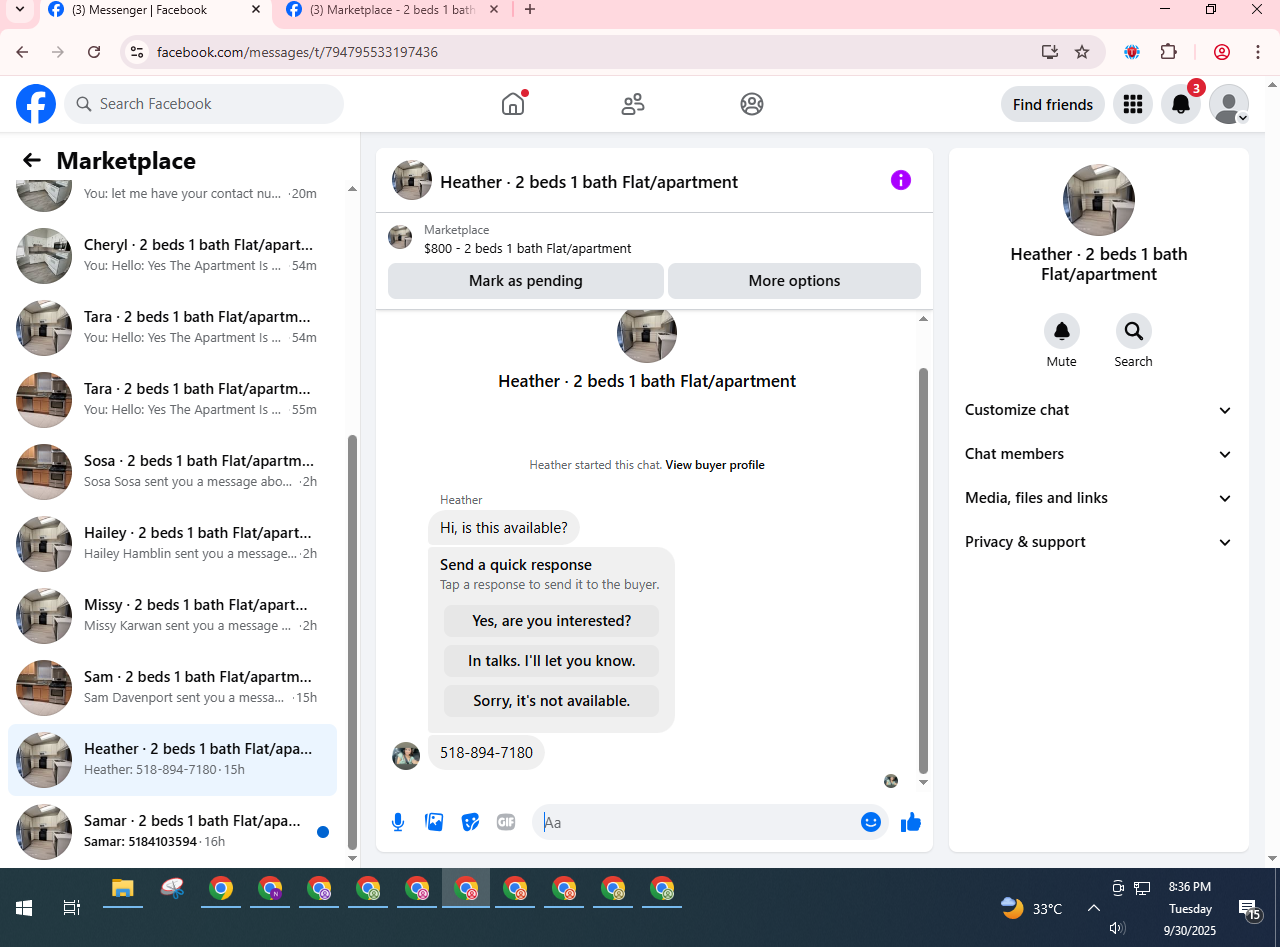Reload the page in Chrome
The image size is (1280, 947).
94,52
